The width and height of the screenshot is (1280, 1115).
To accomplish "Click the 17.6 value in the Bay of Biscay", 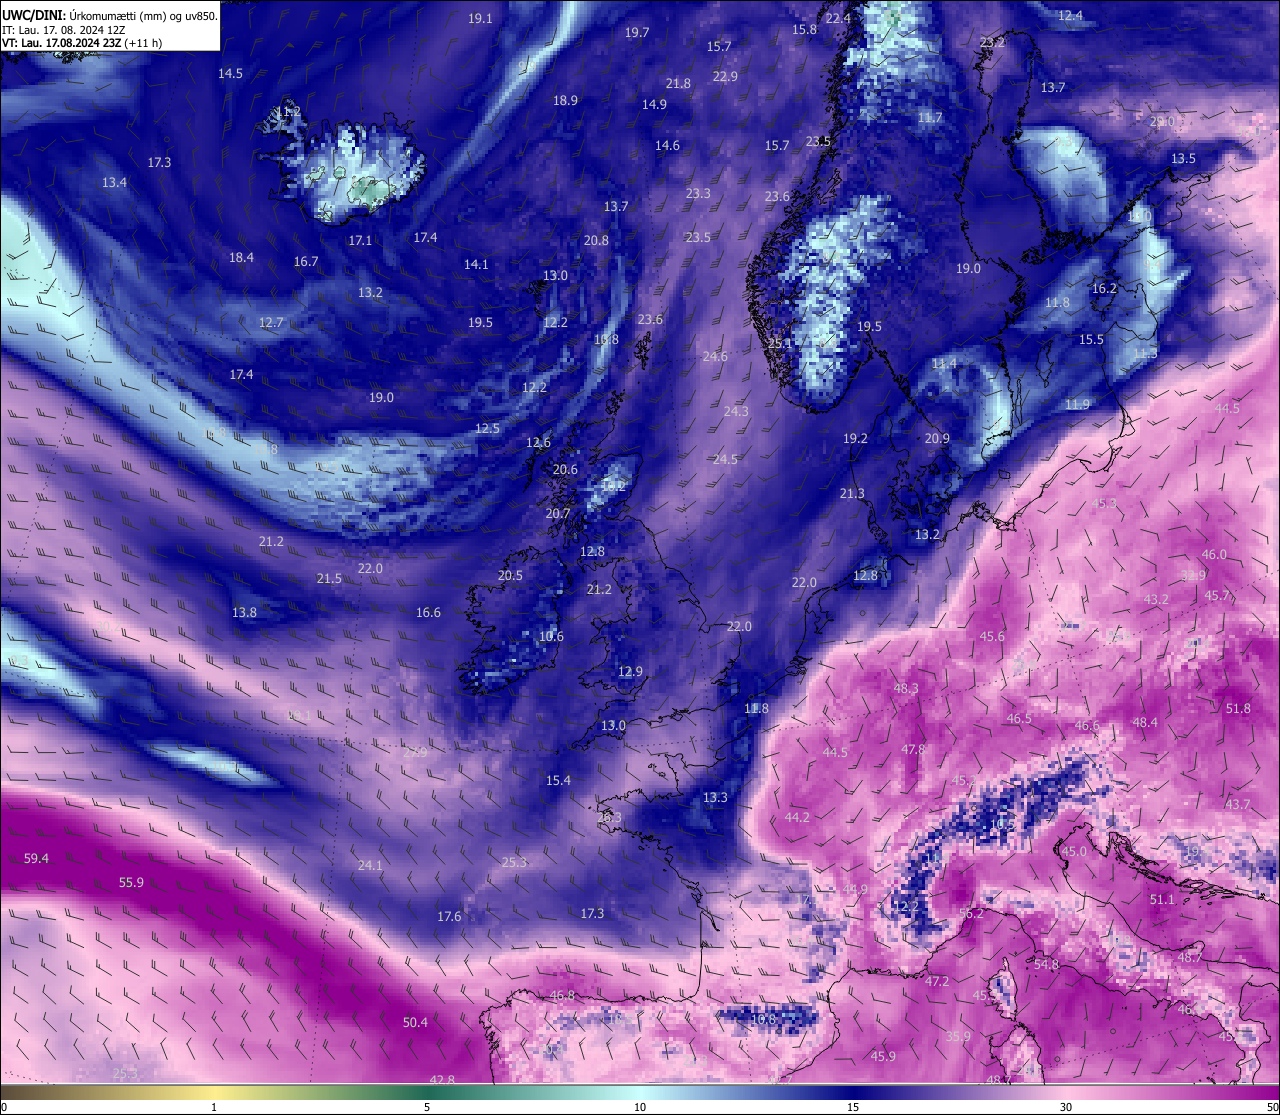I will (x=449, y=917).
